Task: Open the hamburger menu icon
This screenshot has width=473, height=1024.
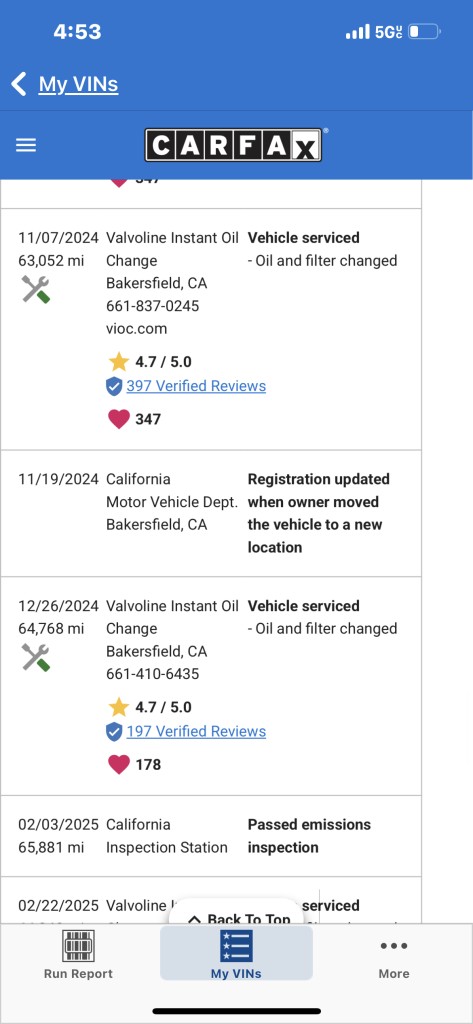Action: 26,145
